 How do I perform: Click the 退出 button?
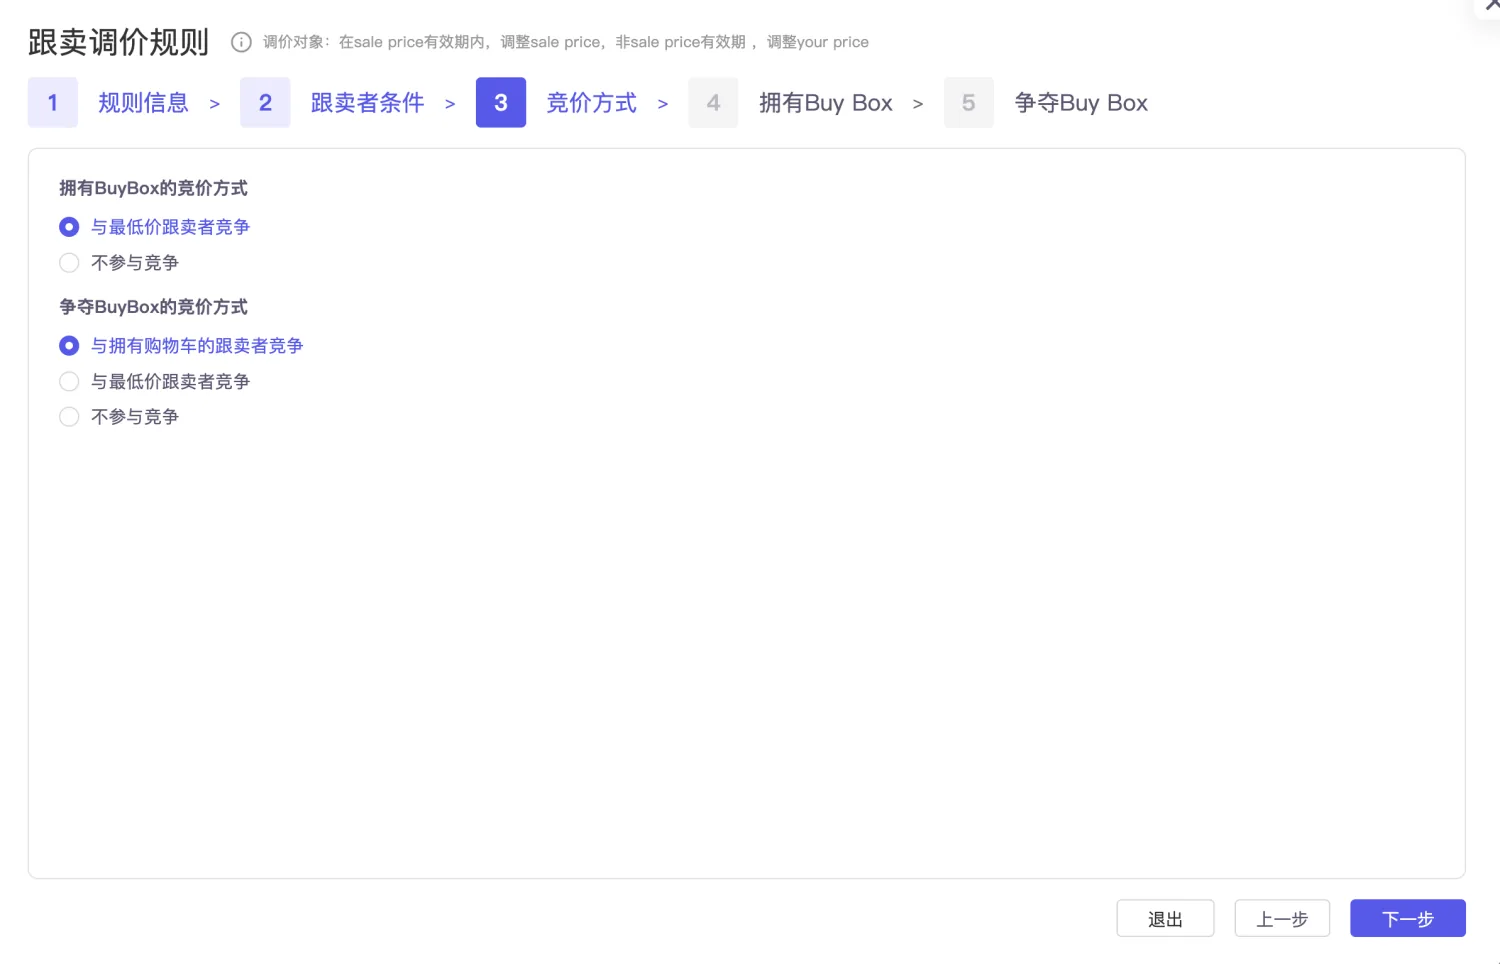pyautogui.click(x=1165, y=918)
